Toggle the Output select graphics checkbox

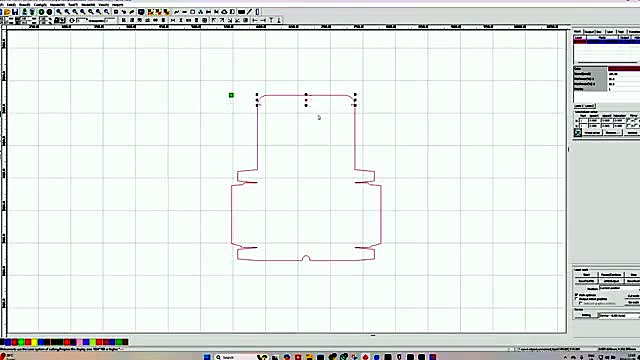576,299
